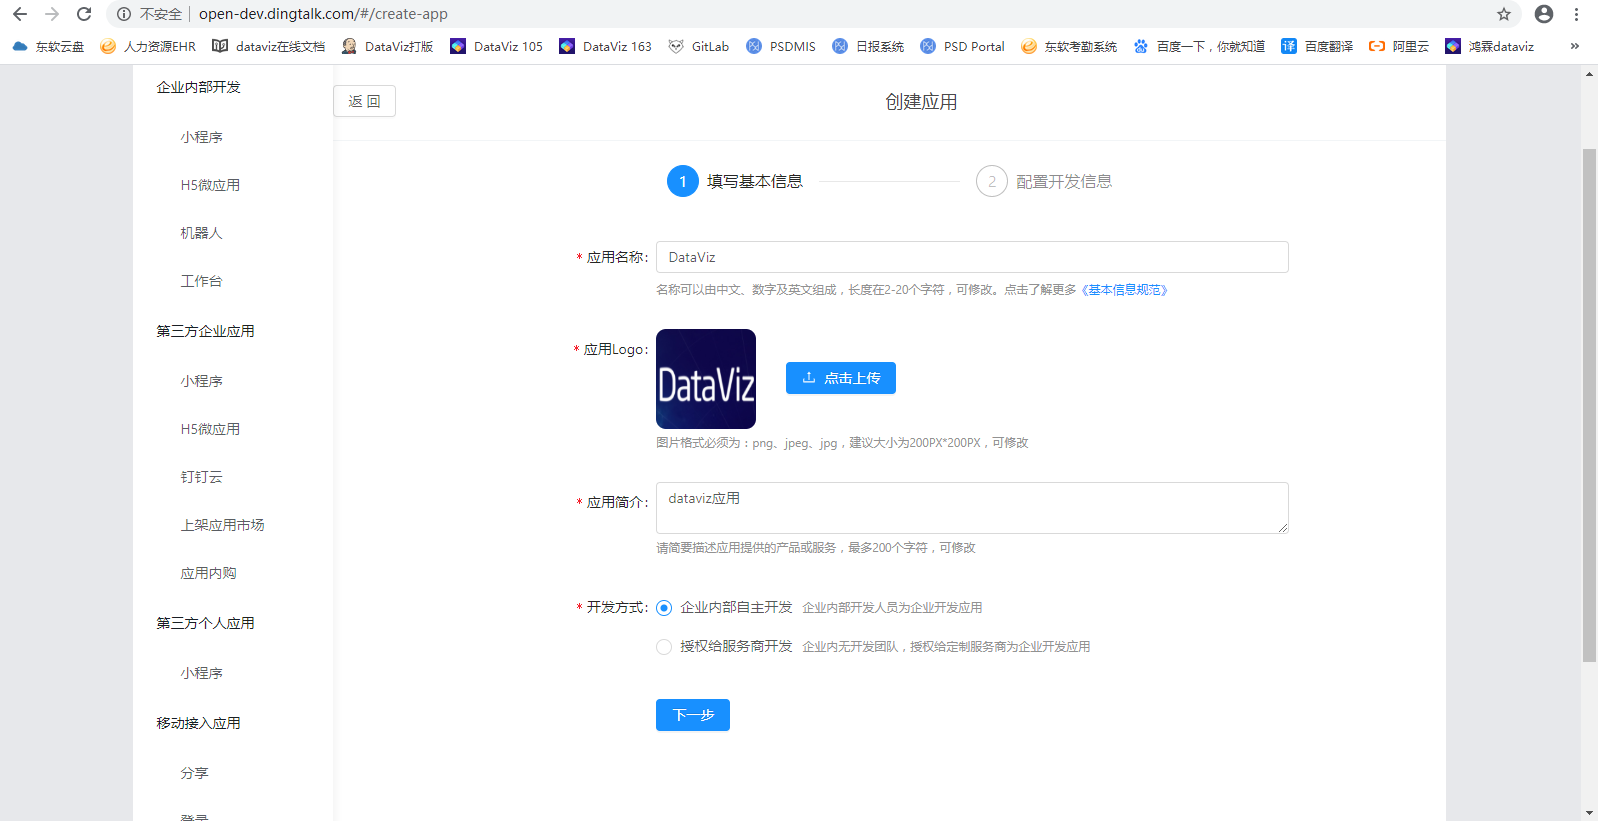Click the 返回 button
The image size is (1598, 821).
(x=364, y=101)
